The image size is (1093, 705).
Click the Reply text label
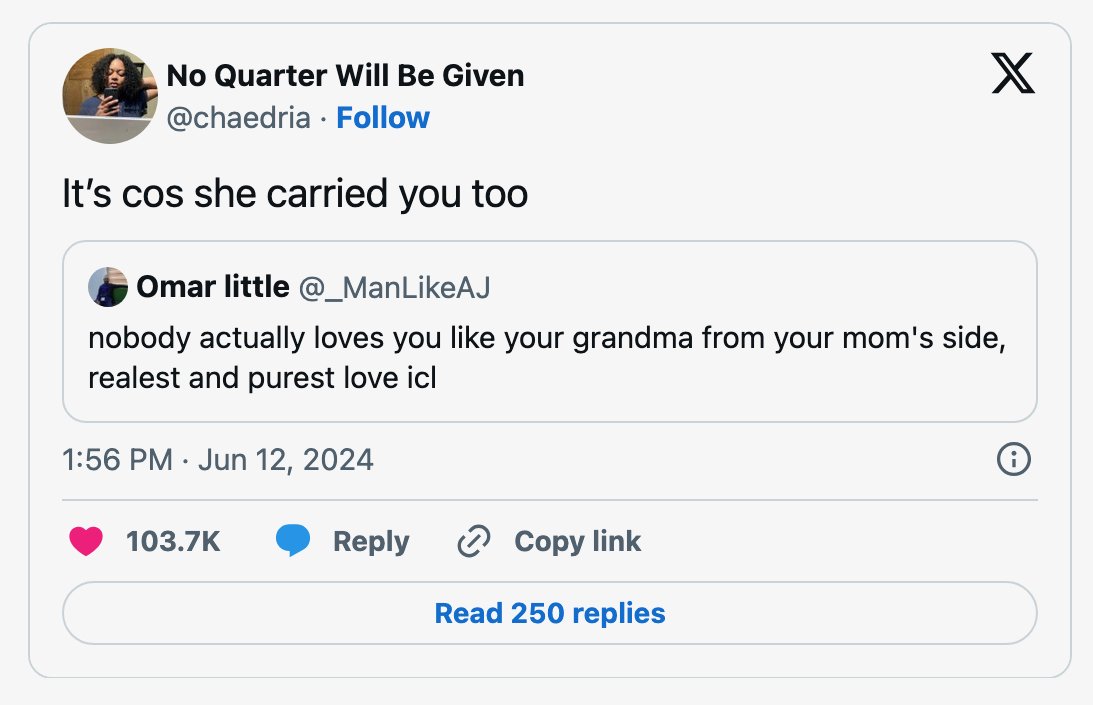pyautogui.click(x=371, y=542)
